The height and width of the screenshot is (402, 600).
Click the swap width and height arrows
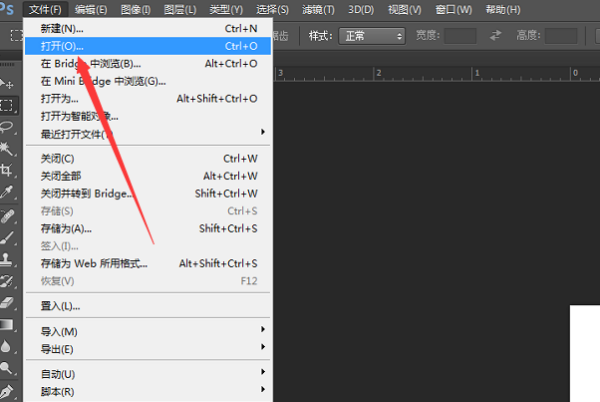pos(496,36)
